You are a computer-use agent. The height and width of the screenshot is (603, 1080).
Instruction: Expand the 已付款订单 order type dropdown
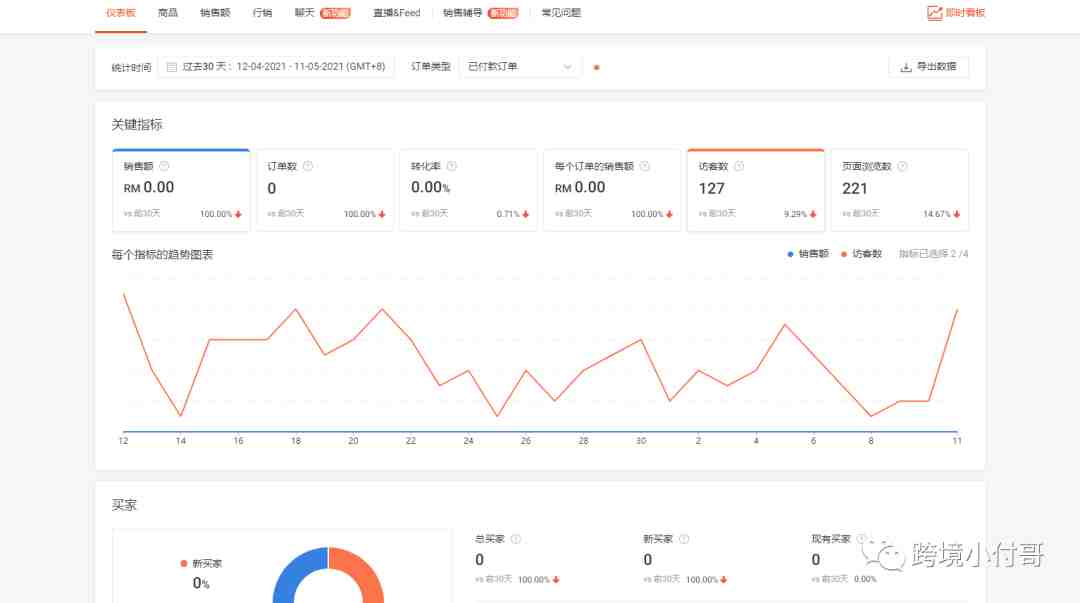(x=519, y=66)
